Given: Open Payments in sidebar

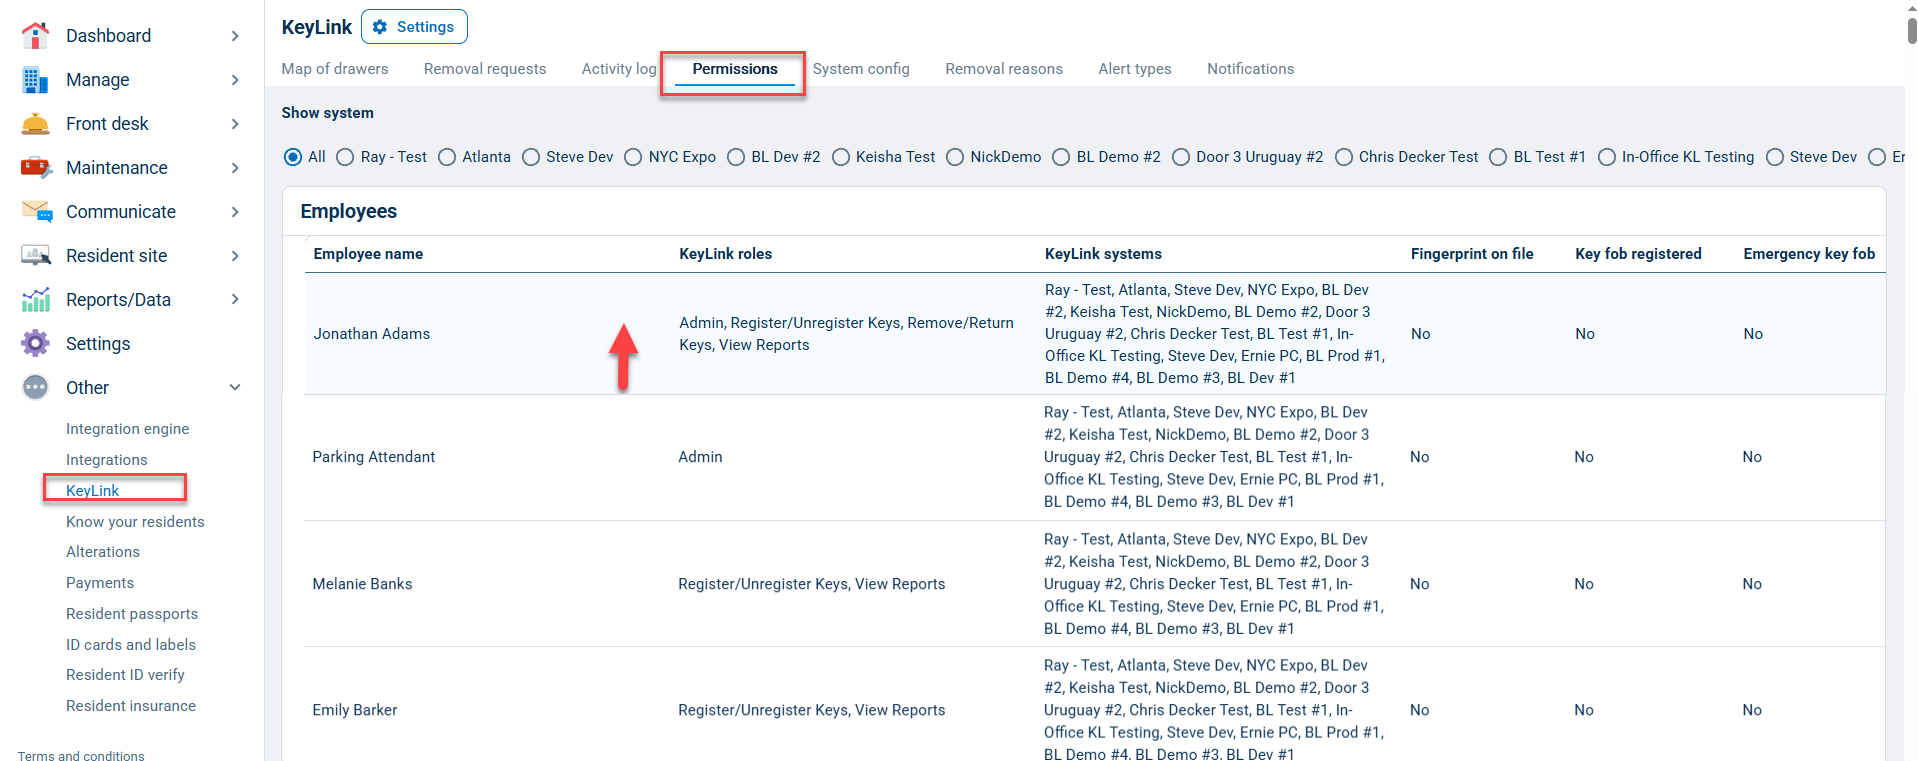Looking at the screenshot, I should pyautogui.click(x=100, y=583).
